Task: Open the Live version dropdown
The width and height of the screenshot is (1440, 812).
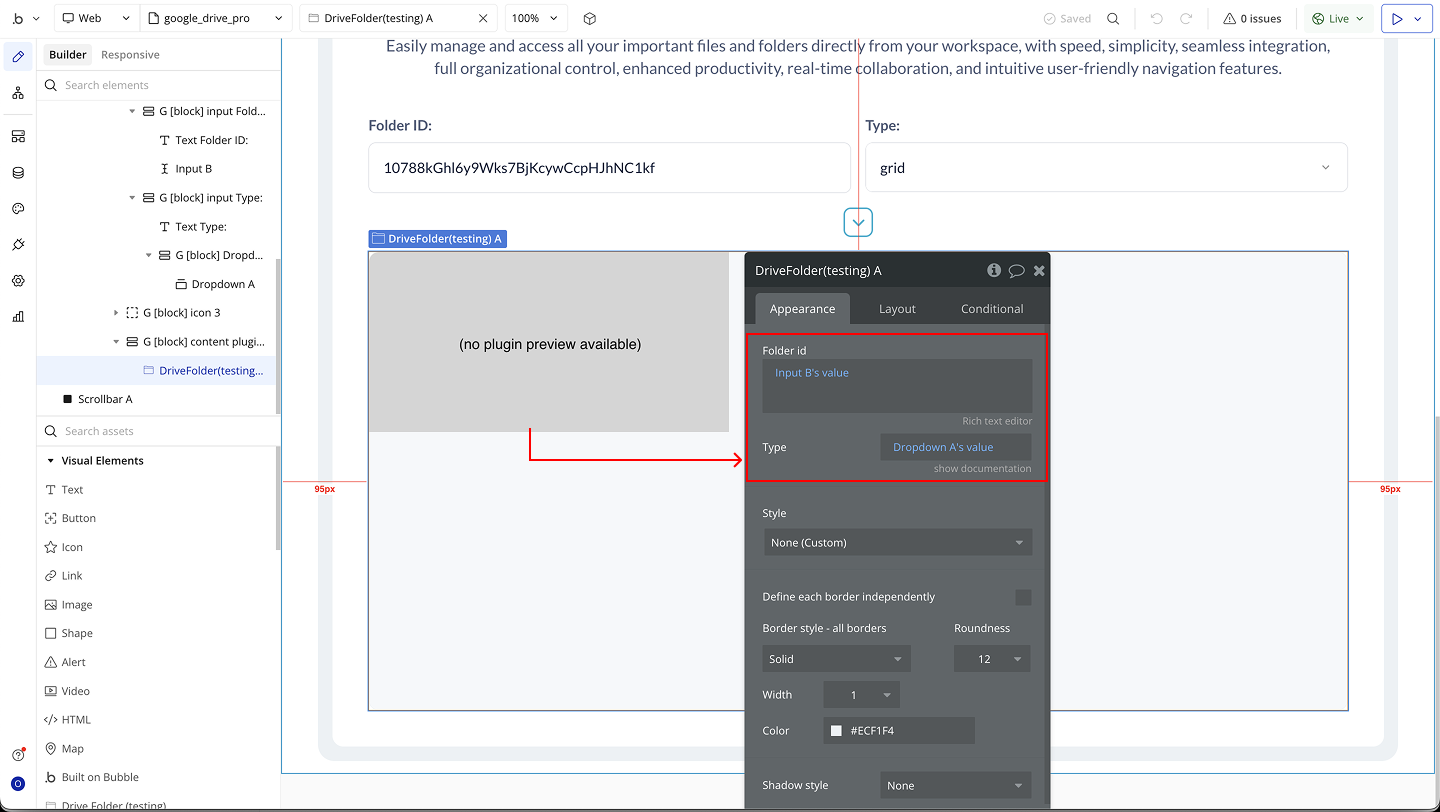Action: (1338, 18)
